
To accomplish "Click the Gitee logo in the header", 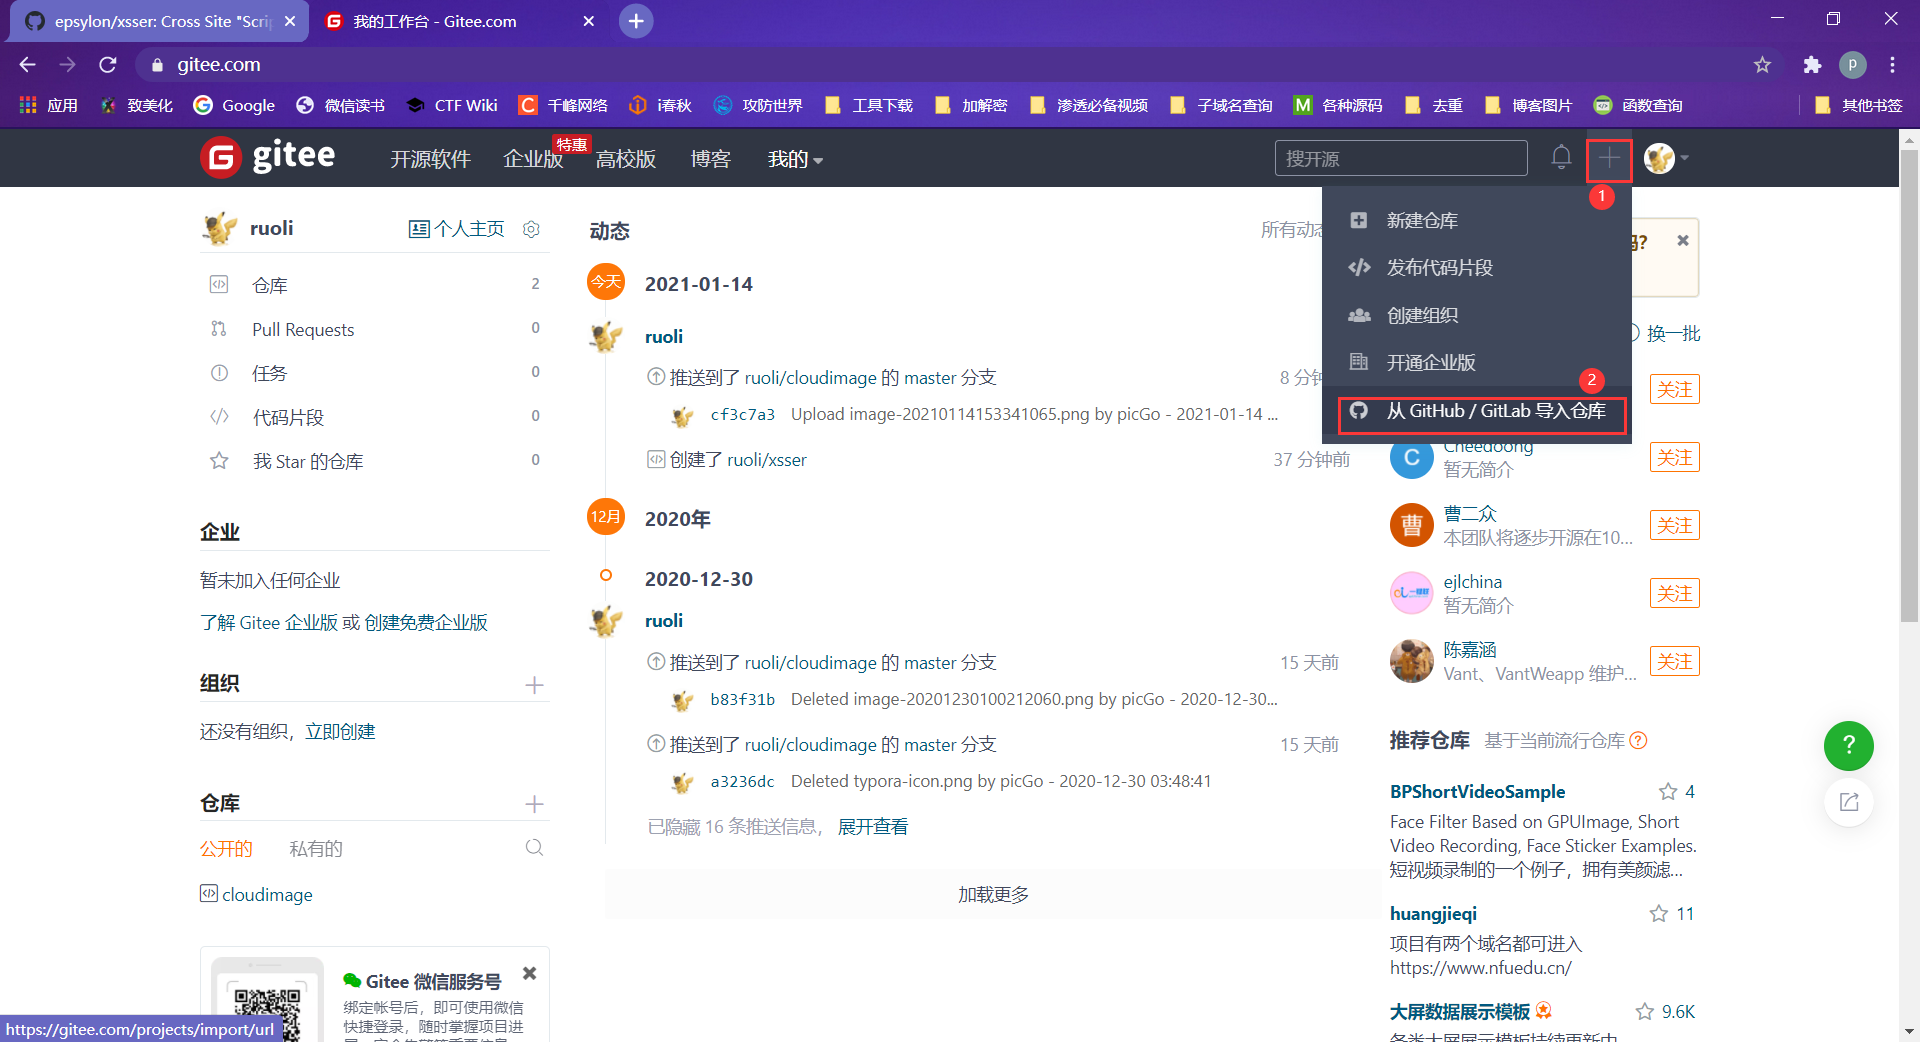I will [268, 157].
